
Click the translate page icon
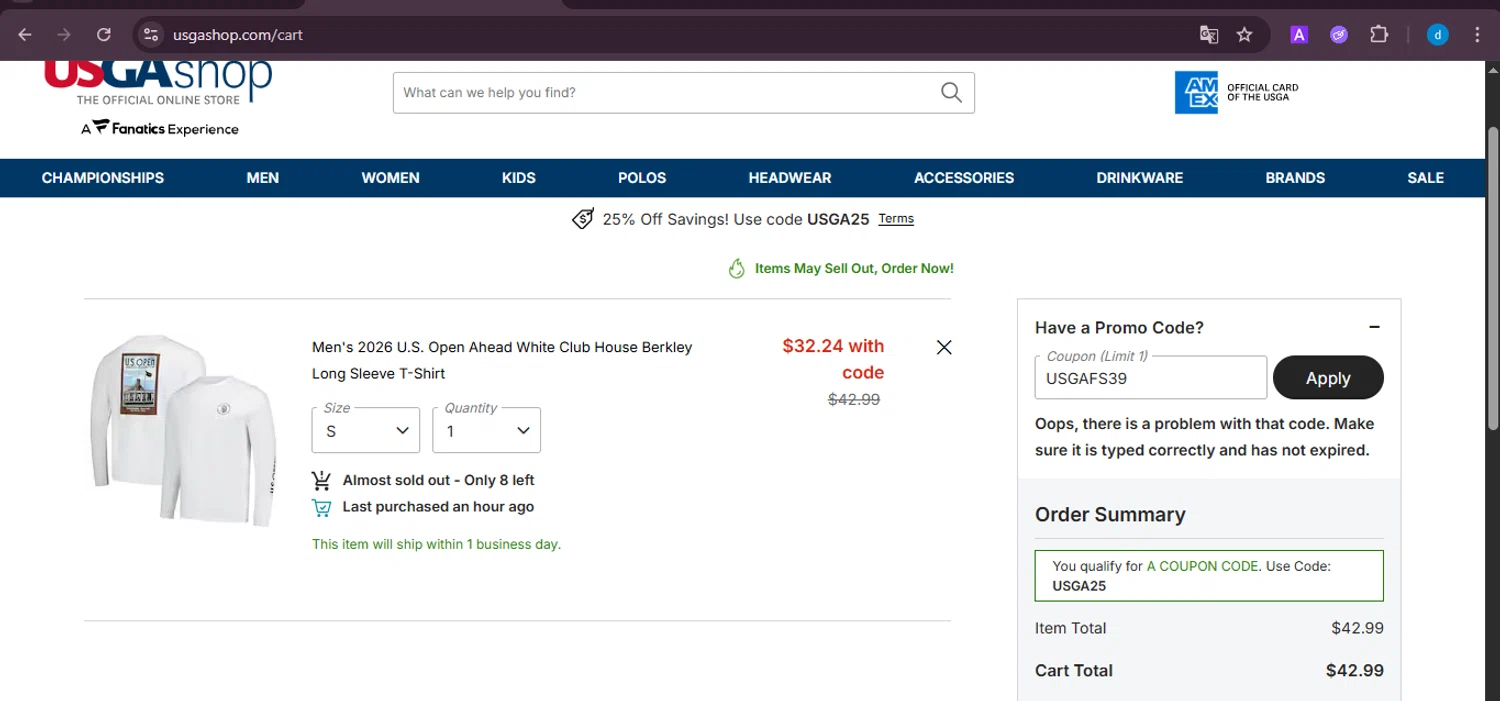(x=1209, y=35)
